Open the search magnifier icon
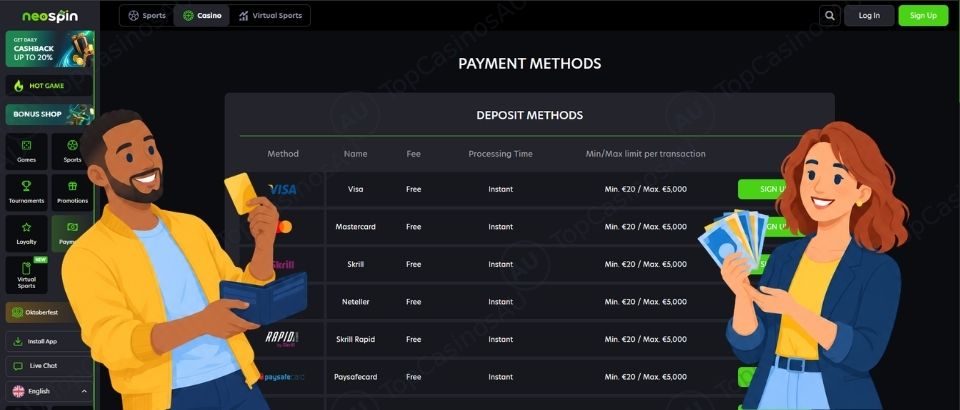Image resolution: width=960 pixels, height=410 pixels. (830, 16)
